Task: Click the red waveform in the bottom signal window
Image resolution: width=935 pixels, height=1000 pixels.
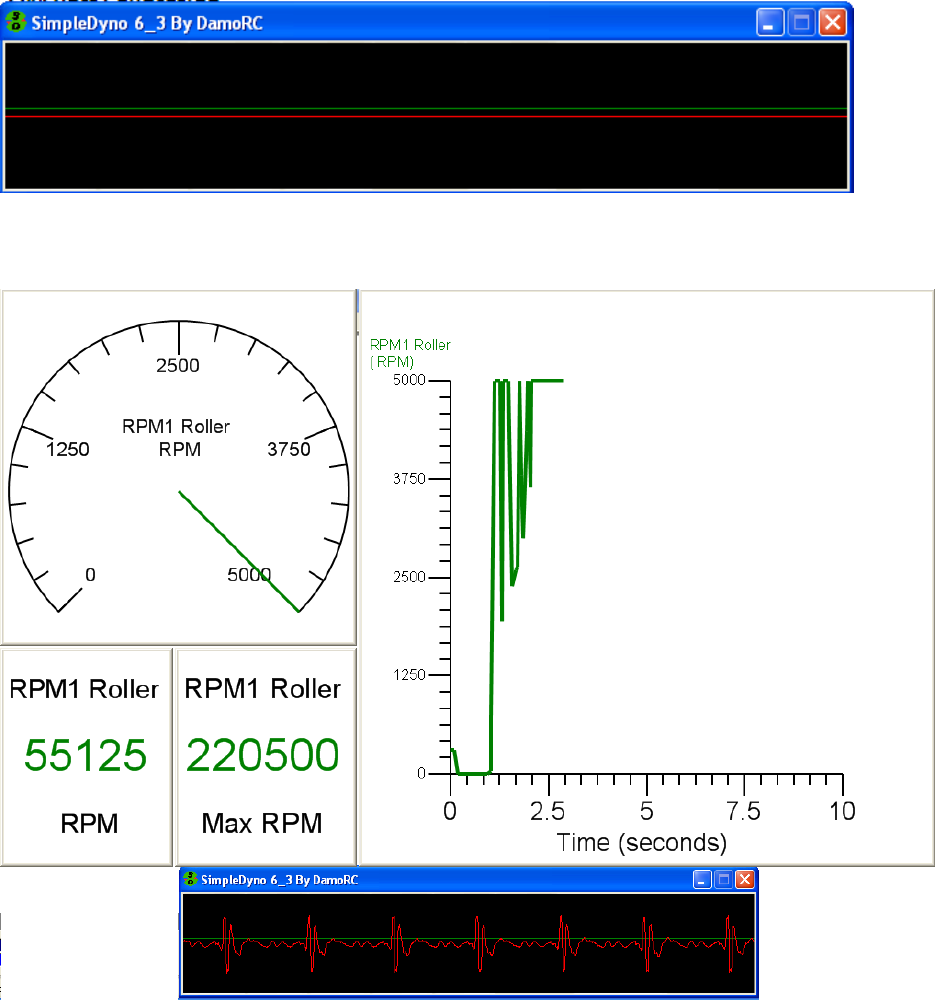Action: coord(469,944)
